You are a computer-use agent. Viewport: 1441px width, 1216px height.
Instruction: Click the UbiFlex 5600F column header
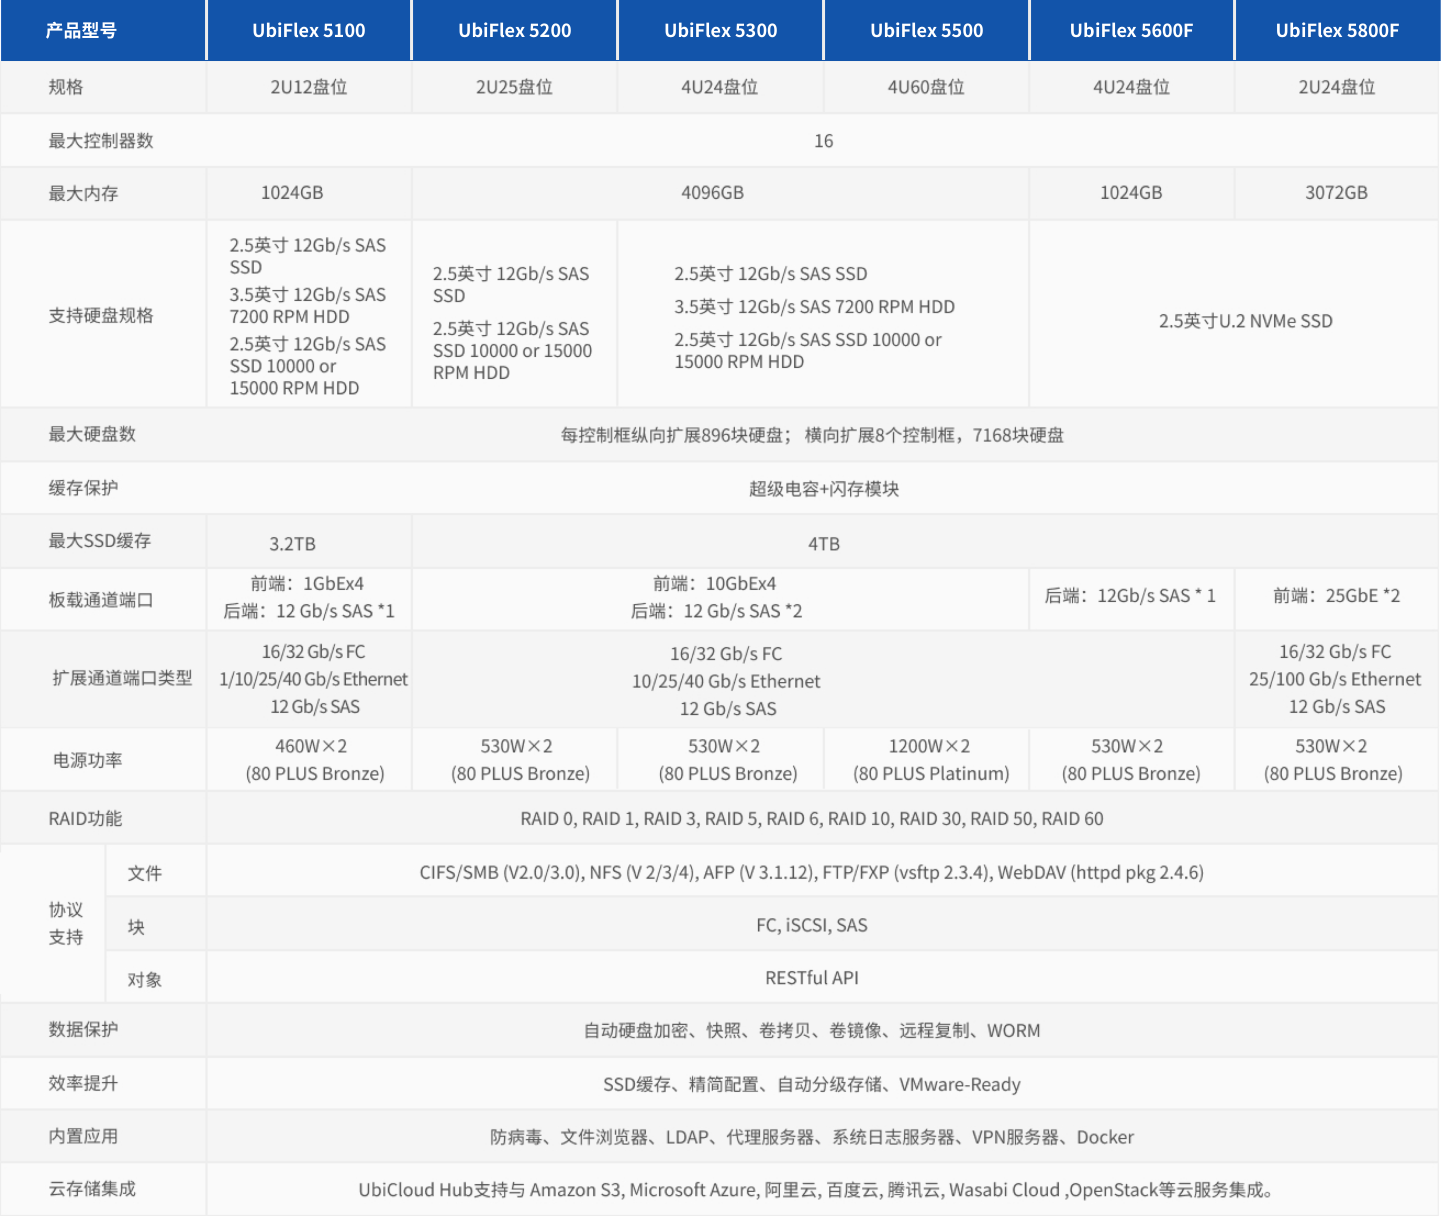tap(1131, 30)
